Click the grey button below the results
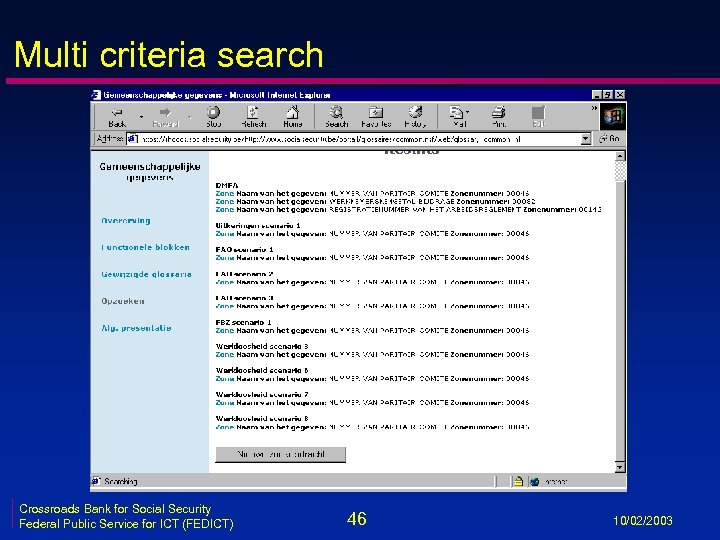Viewport: 720px width, 540px height. pos(281,455)
